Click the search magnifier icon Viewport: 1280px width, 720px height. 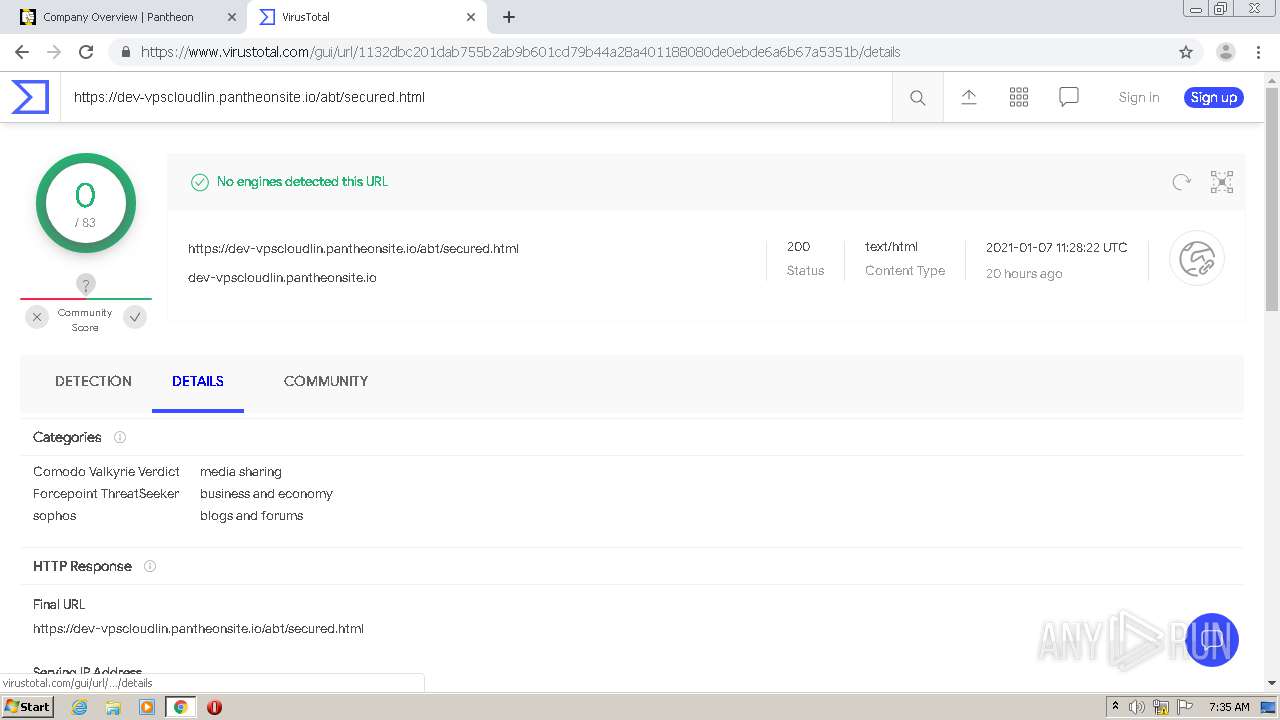[917, 97]
